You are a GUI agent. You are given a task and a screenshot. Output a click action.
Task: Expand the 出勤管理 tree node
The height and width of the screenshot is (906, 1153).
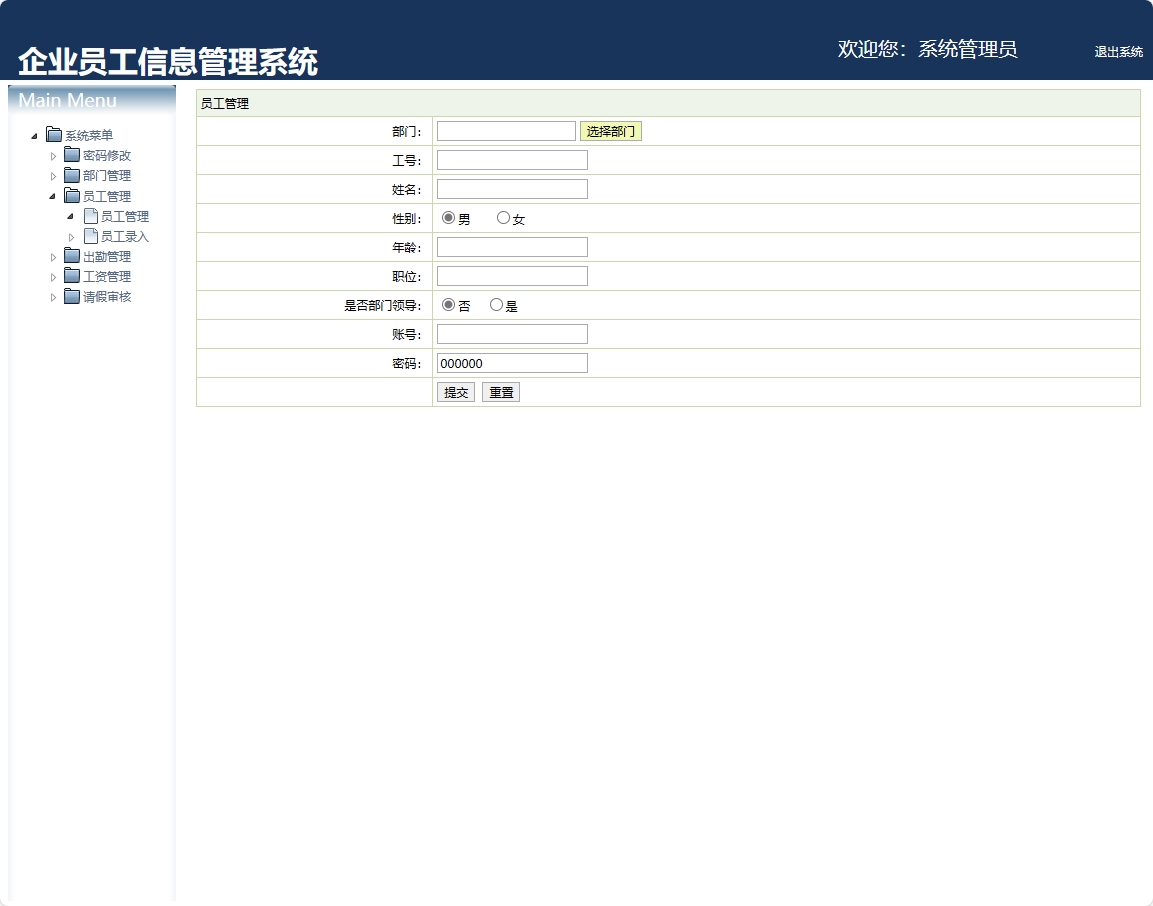coord(54,256)
